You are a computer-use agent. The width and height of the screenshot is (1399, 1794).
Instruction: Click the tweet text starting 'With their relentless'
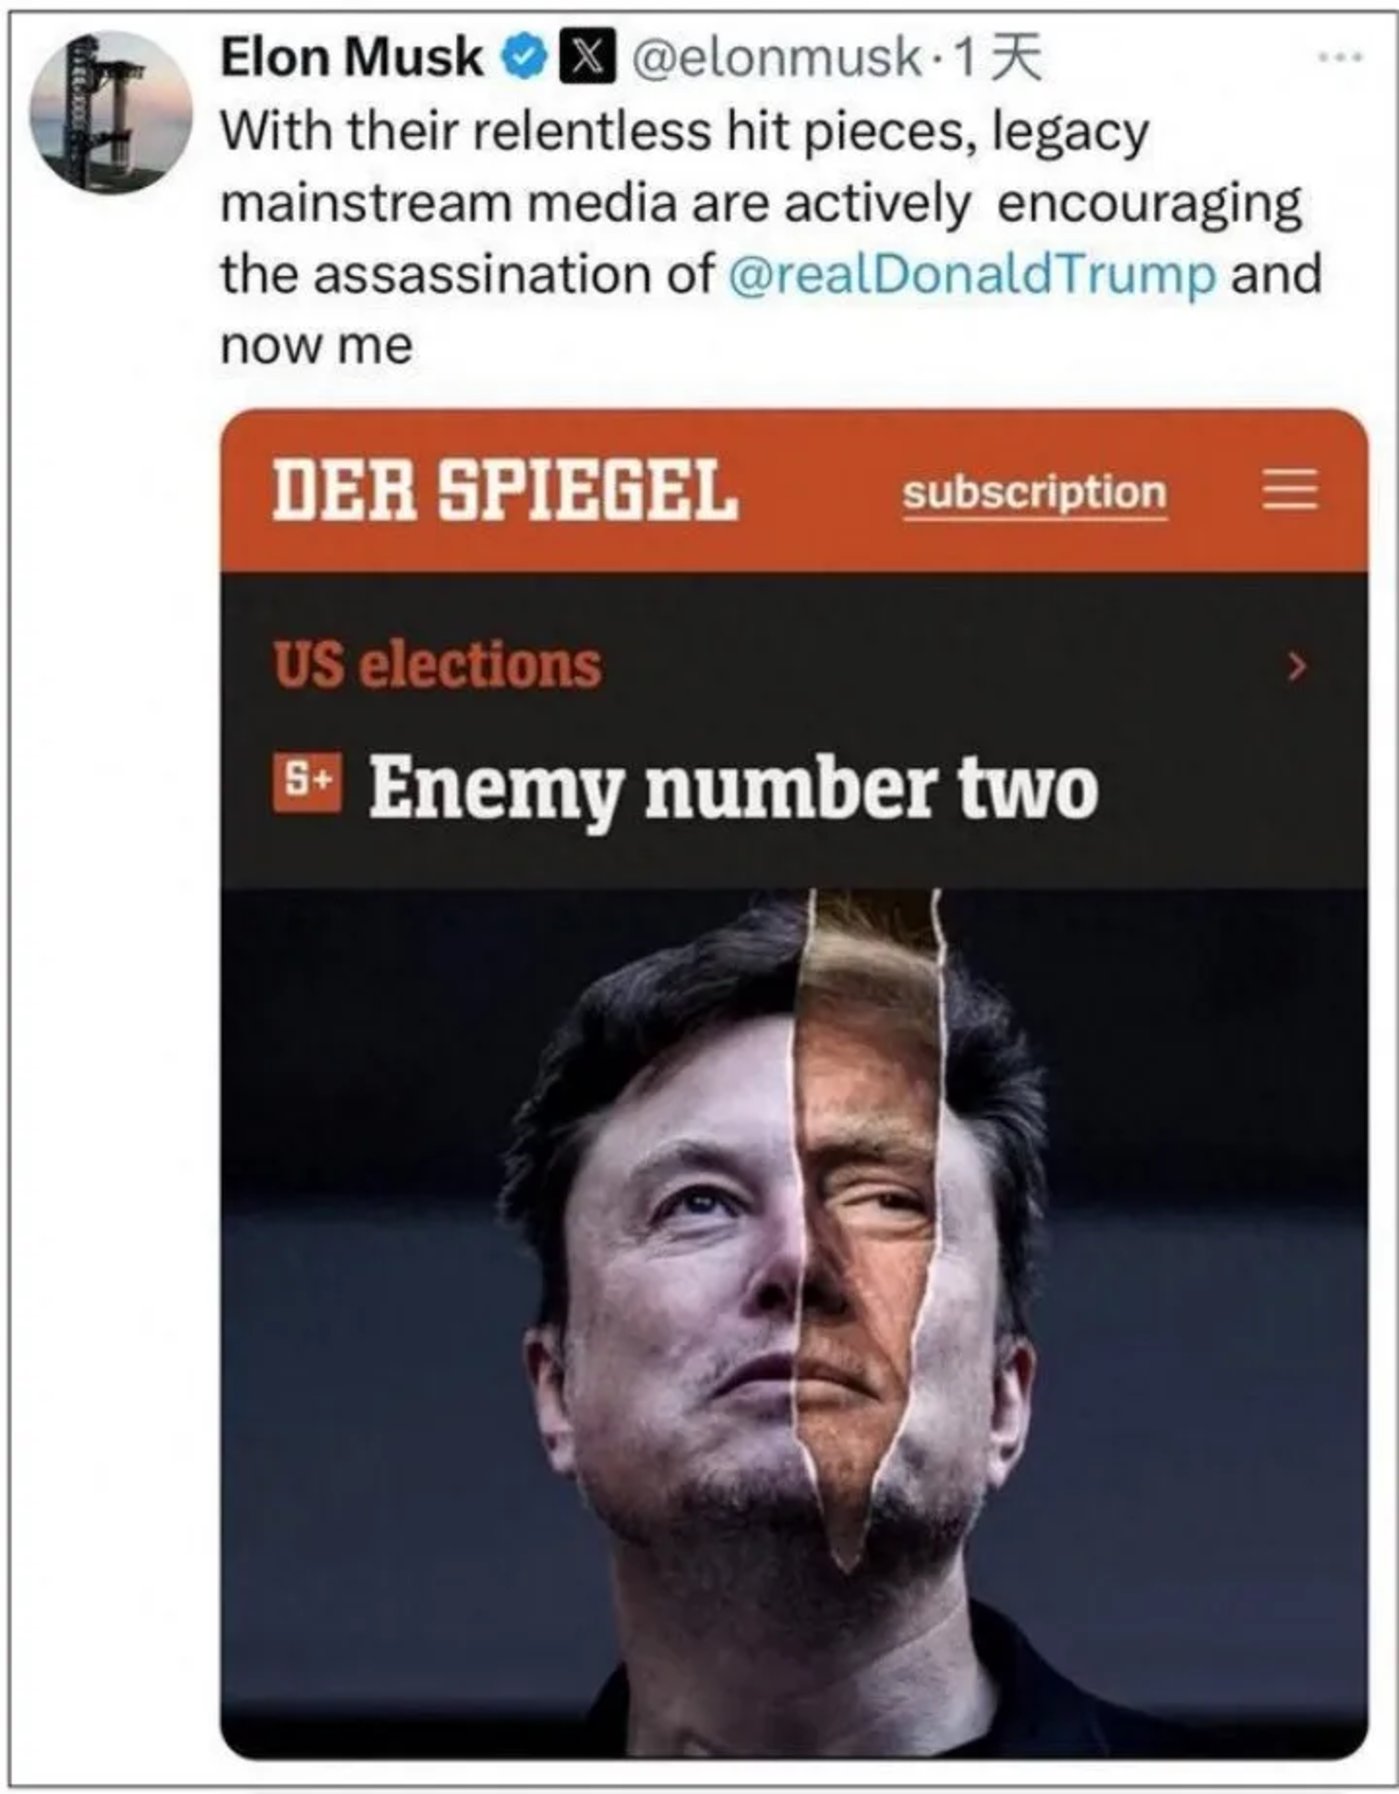(x=684, y=132)
